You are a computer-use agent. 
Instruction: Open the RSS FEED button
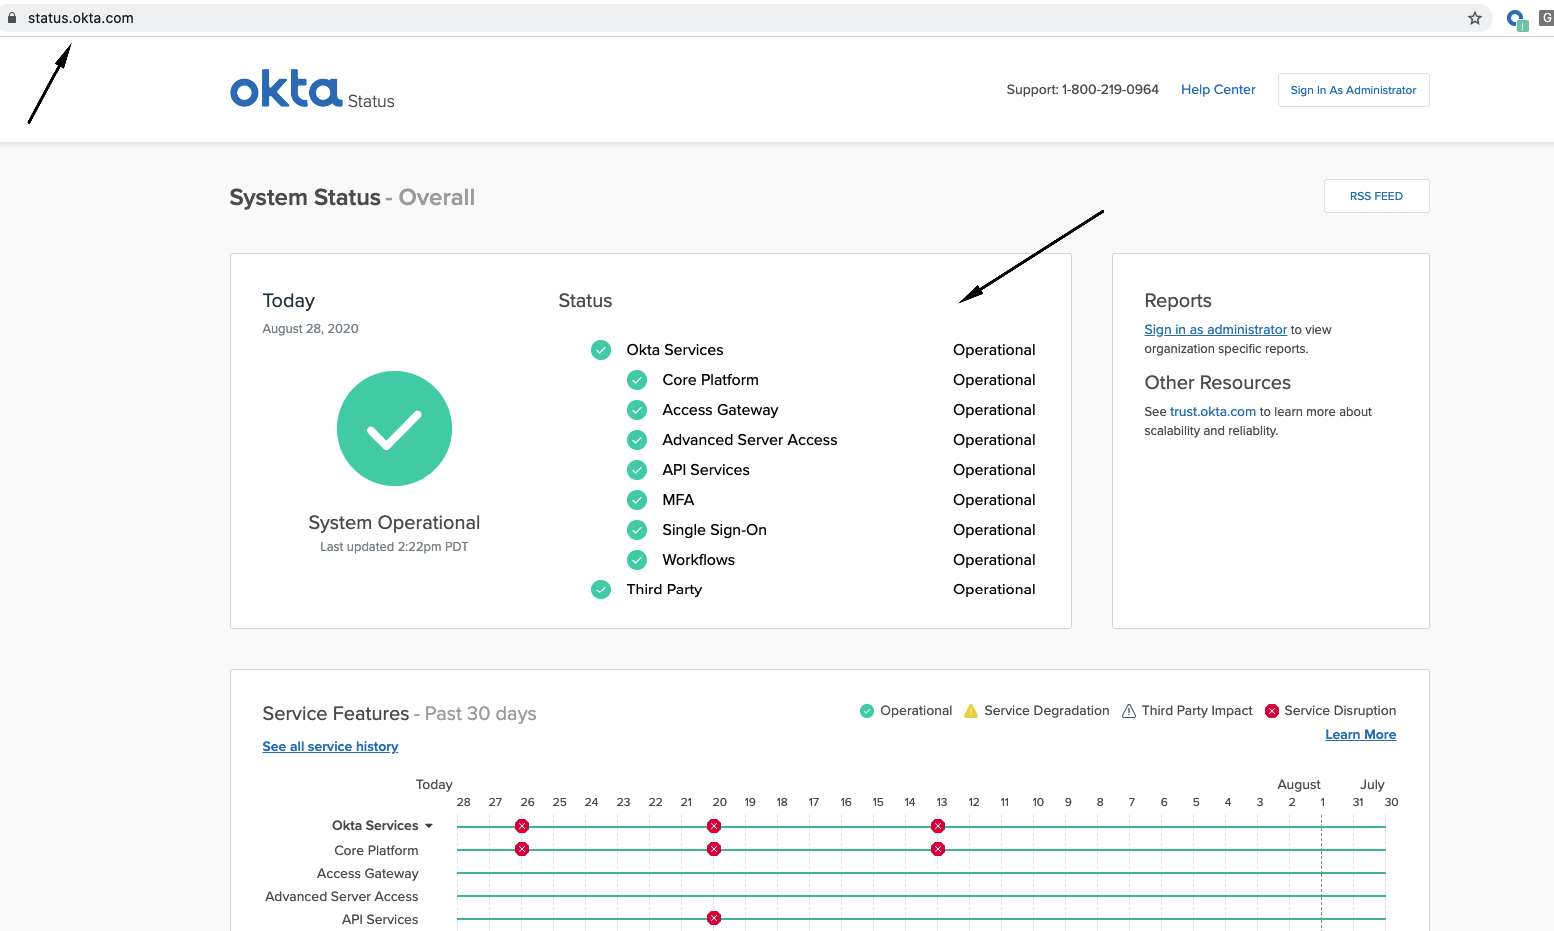[x=1376, y=196]
